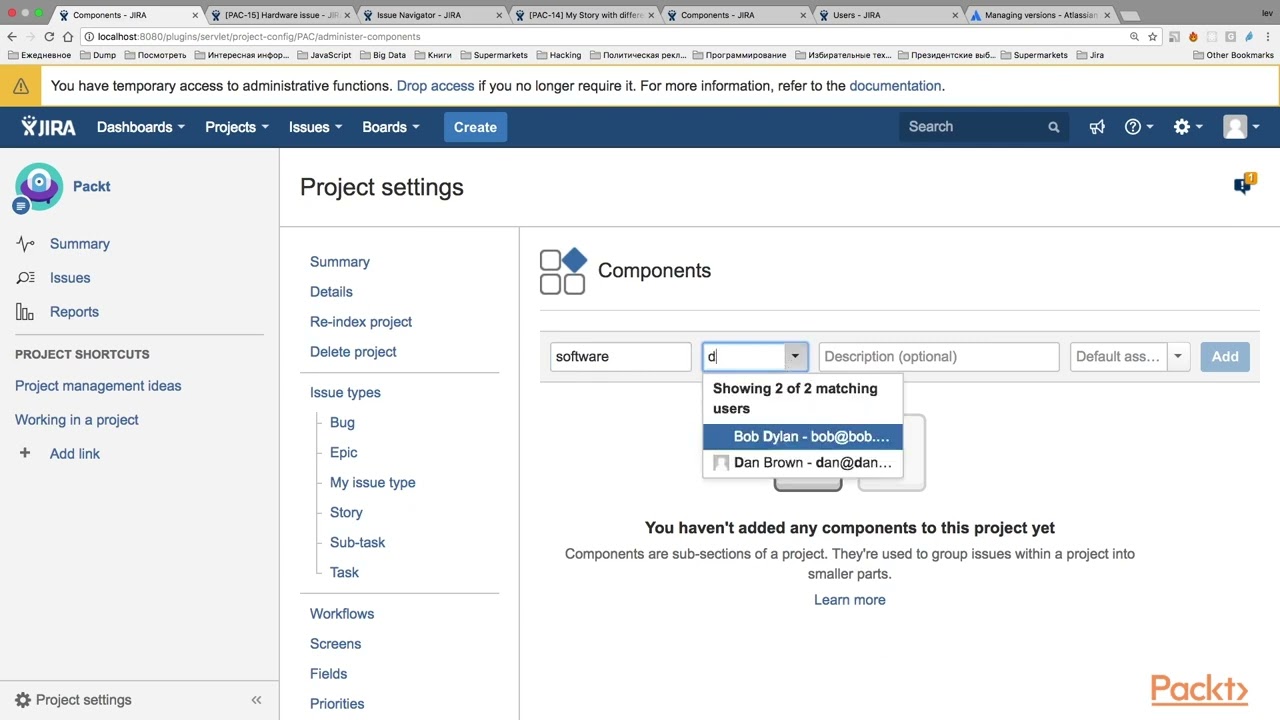1280x720 pixels.
Task: Open Project management ideas shortcut
Action: coord(98,386)
